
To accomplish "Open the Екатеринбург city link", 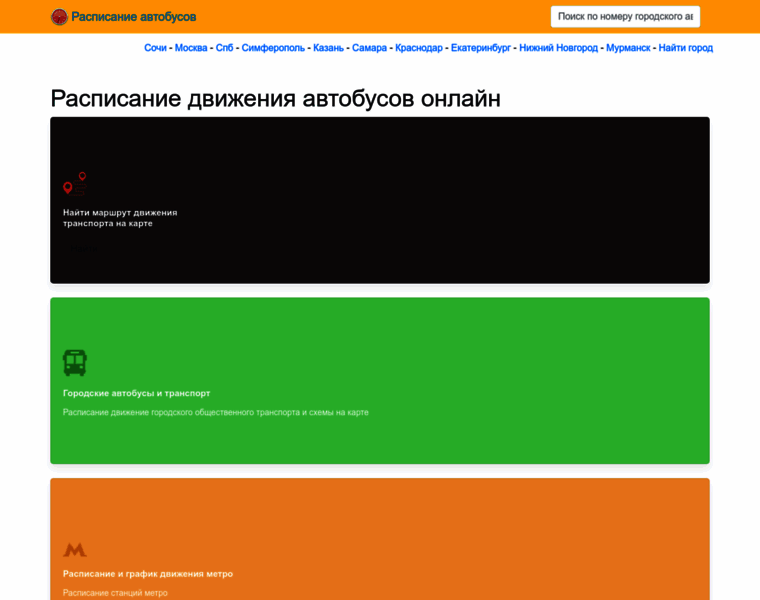I will (x=481, y=48).
